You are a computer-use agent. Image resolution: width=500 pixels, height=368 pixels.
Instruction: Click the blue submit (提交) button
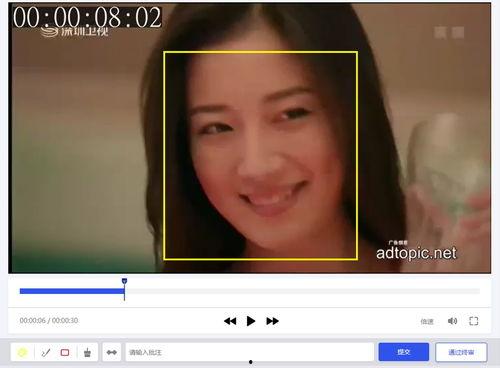[404, 352]
